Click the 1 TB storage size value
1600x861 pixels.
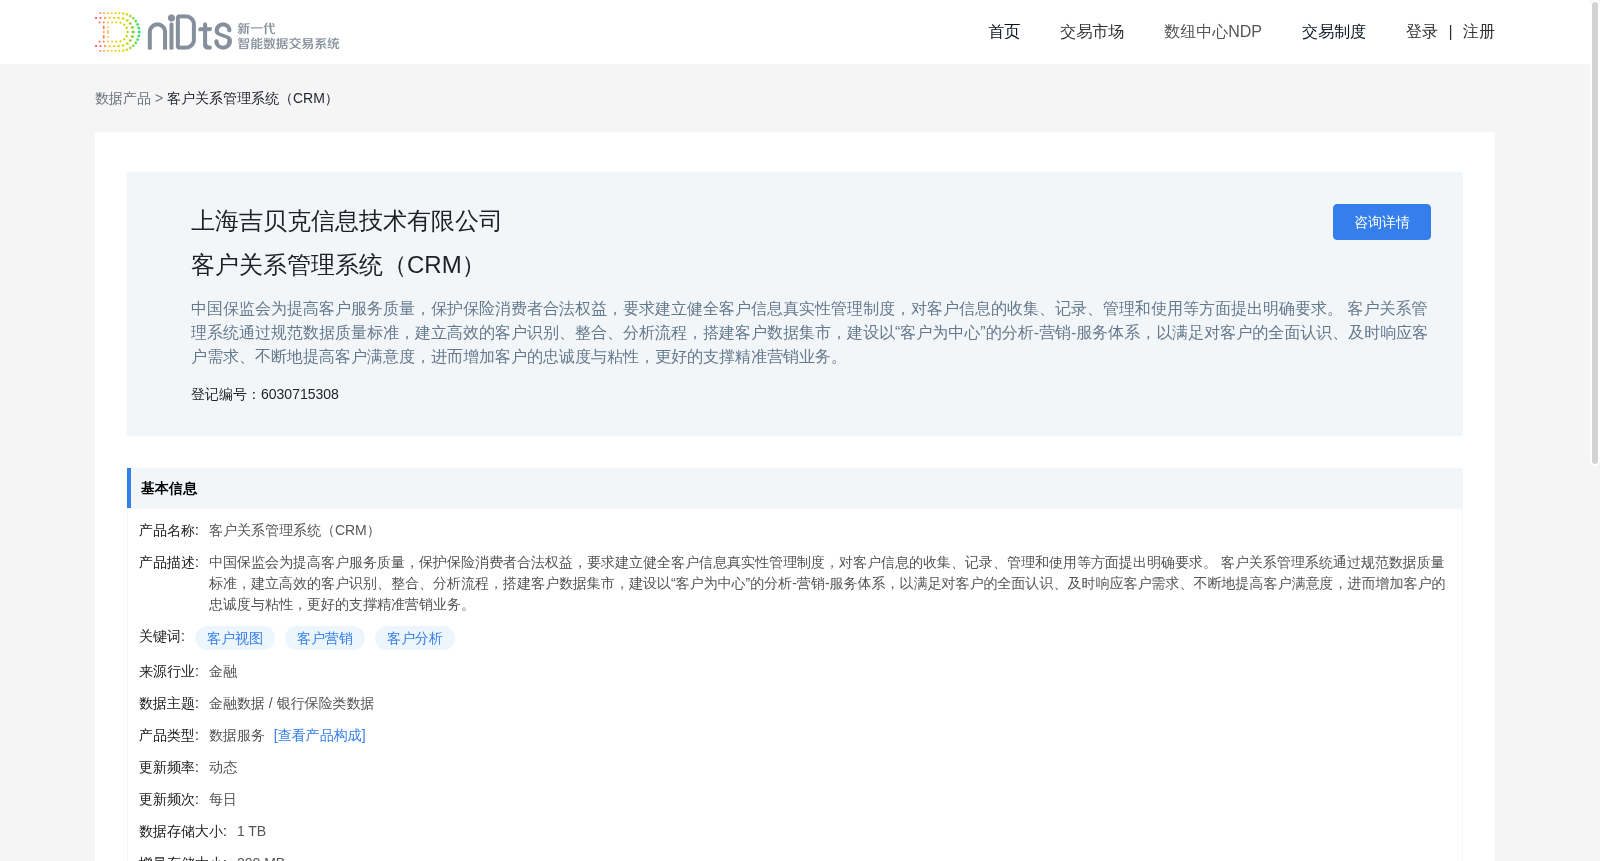[251, 831]
